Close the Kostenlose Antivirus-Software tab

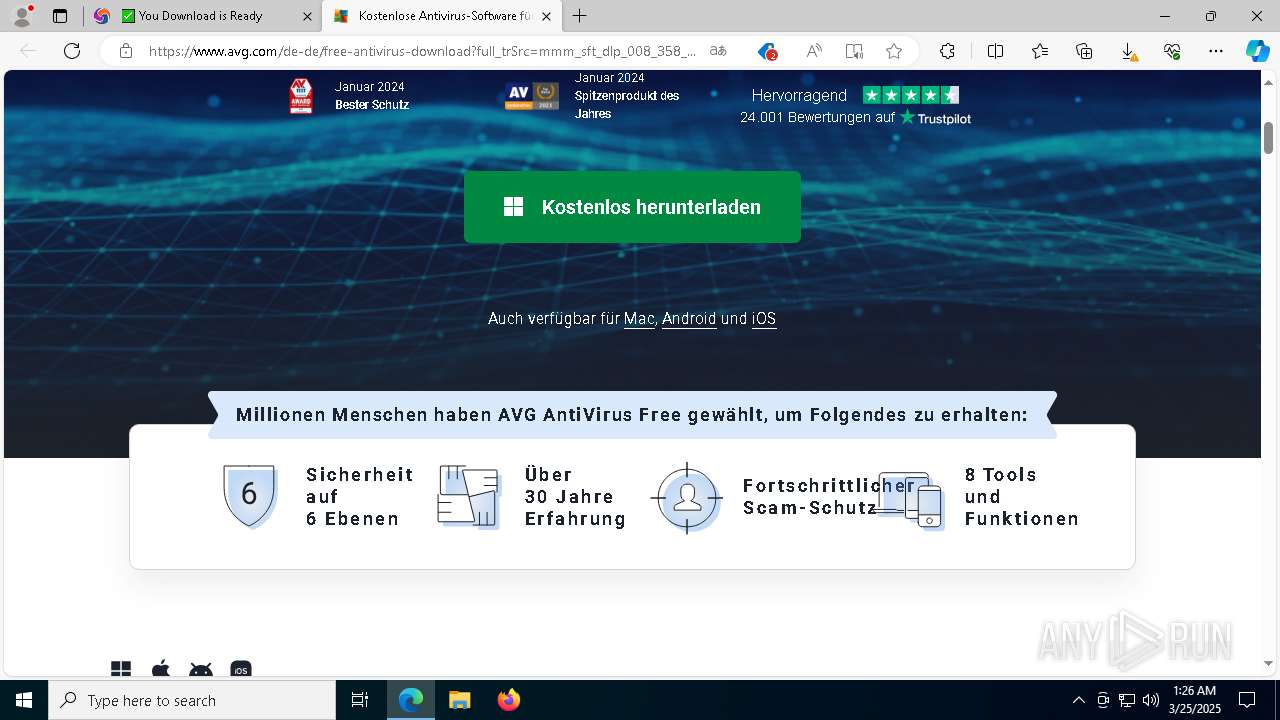(x=548, y=16)
